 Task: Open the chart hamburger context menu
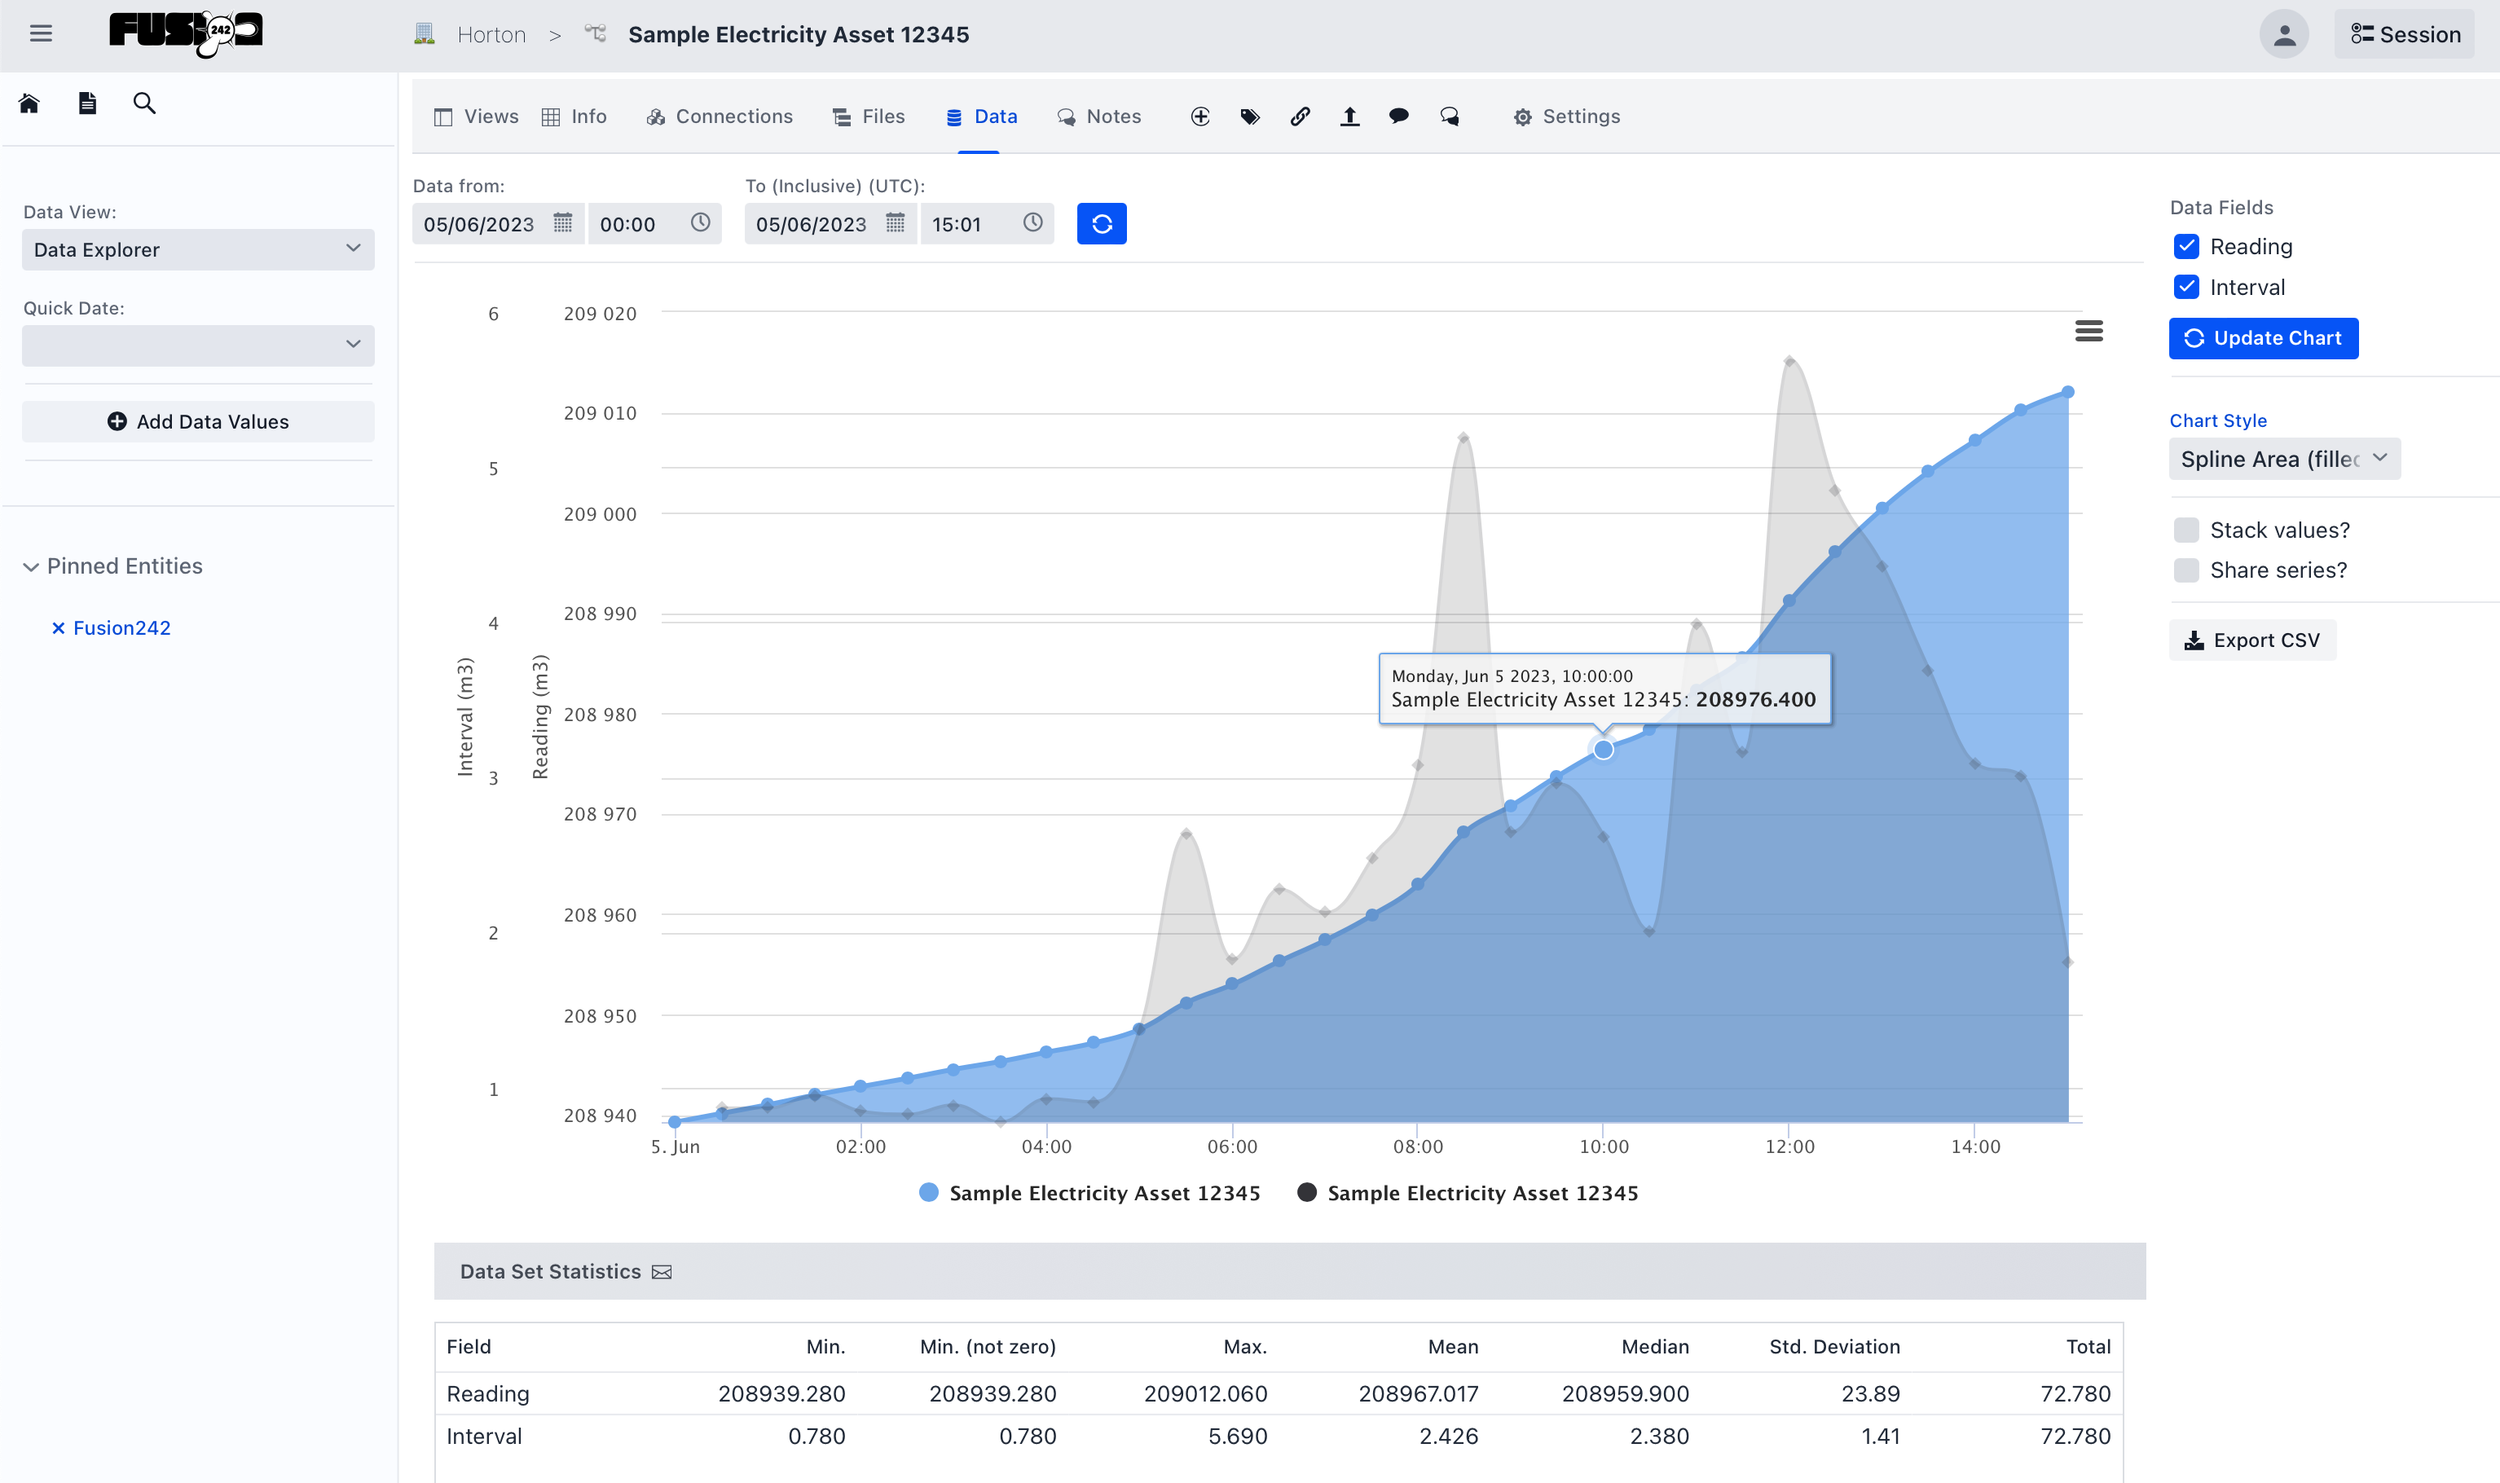(x=2088, y=331)
